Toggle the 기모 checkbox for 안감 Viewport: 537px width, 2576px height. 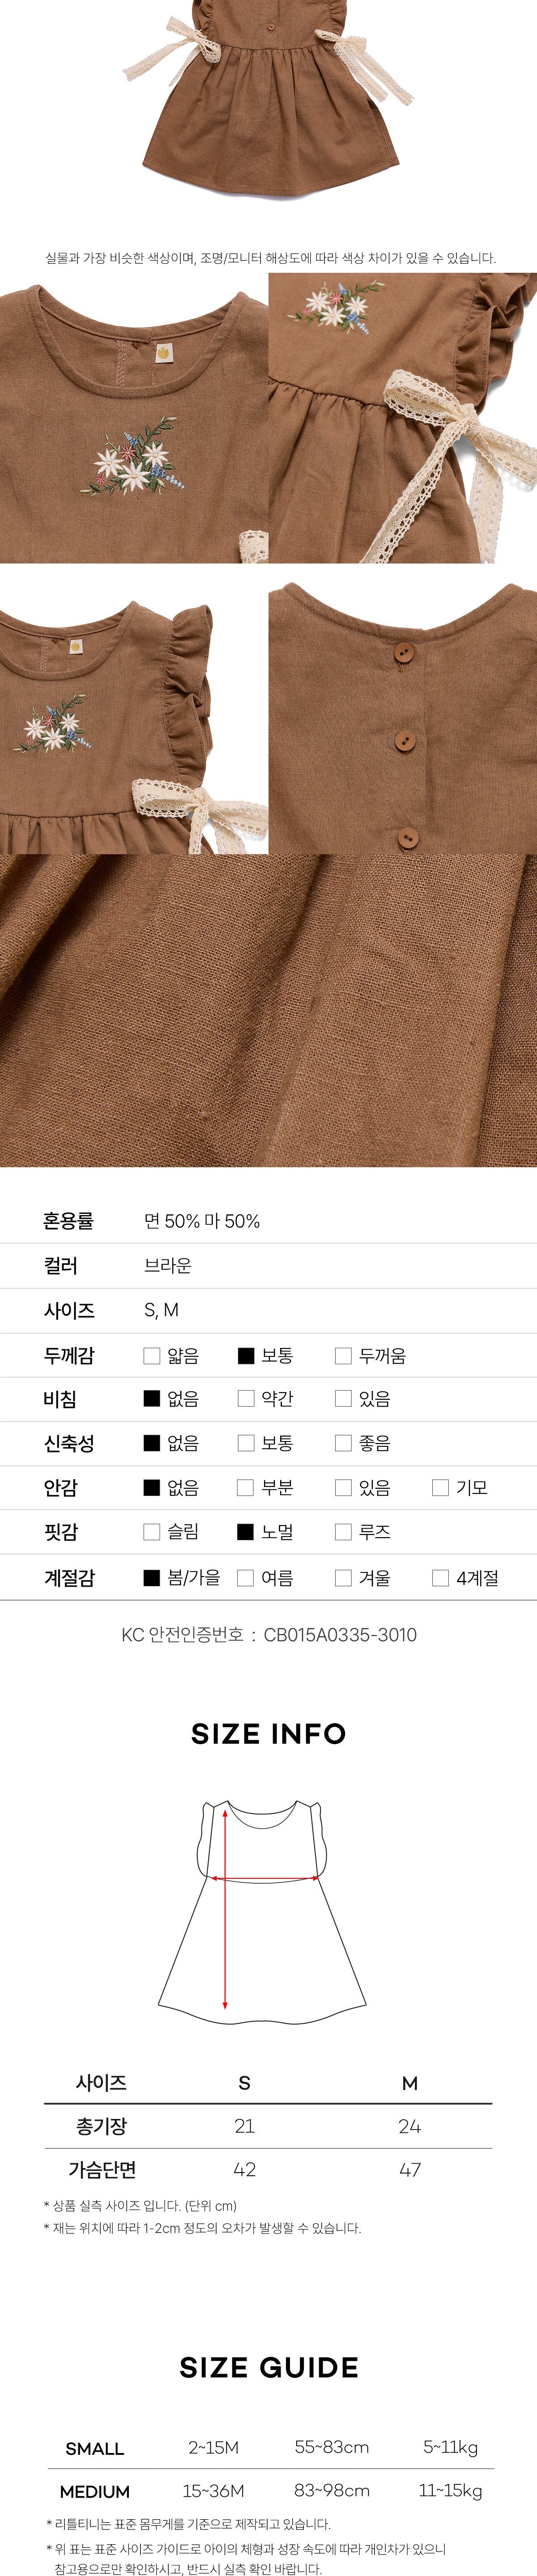[440, 1487]
